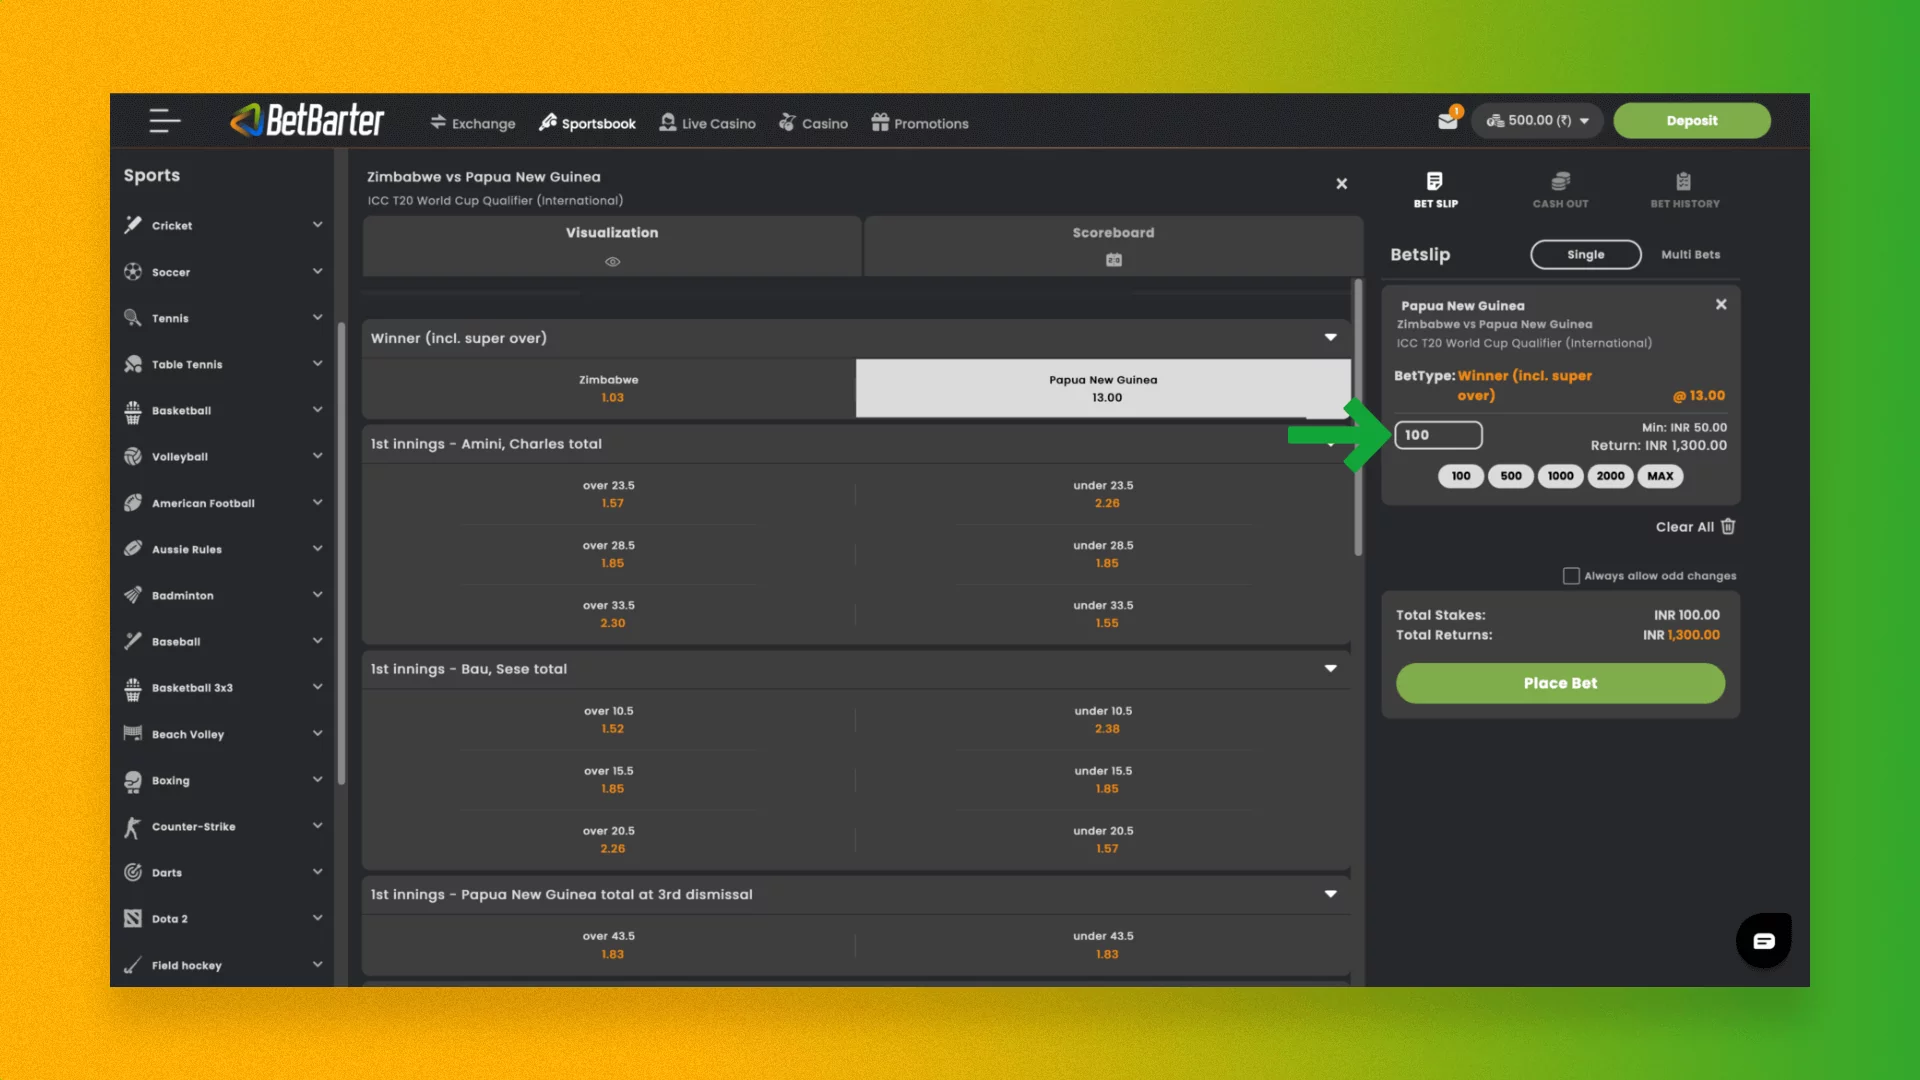Click the sports sidebar vertical scrollbar
This screenshot has width=1920, height=1080.
[341, 553]
